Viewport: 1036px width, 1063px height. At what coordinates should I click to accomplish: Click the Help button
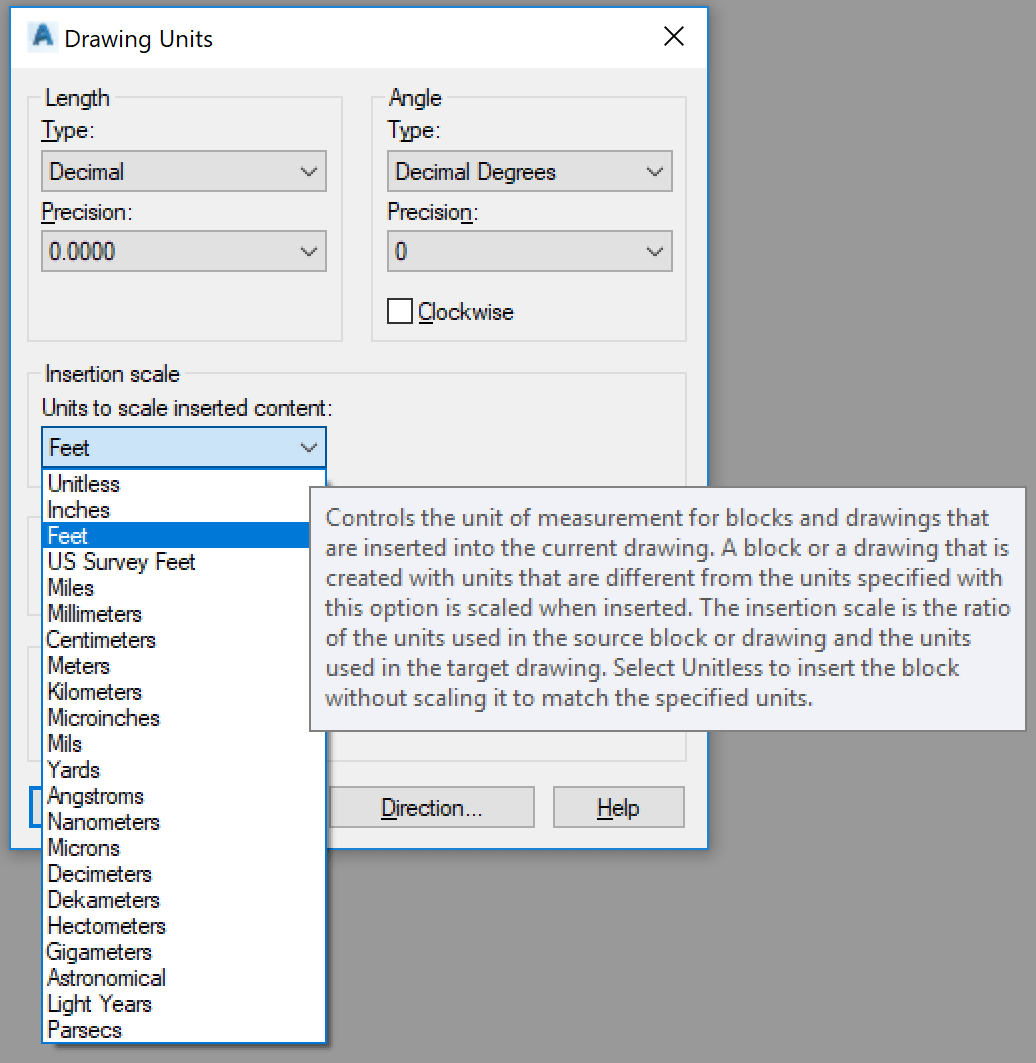pyautogui.click(x=618, y=807)
